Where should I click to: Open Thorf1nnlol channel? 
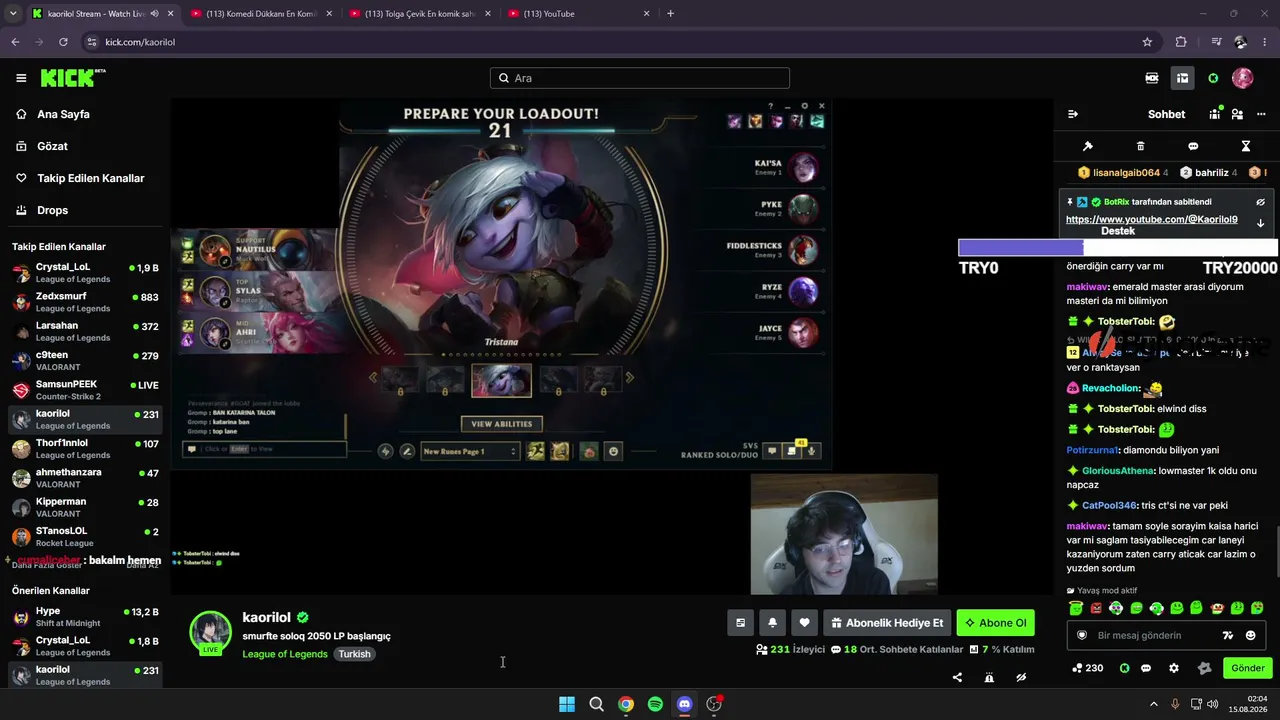[x=85, y=448]
